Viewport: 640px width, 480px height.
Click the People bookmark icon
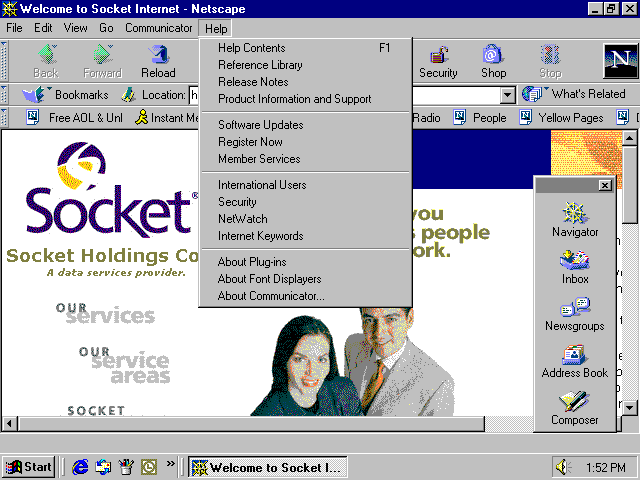click(x=460, y=118)
